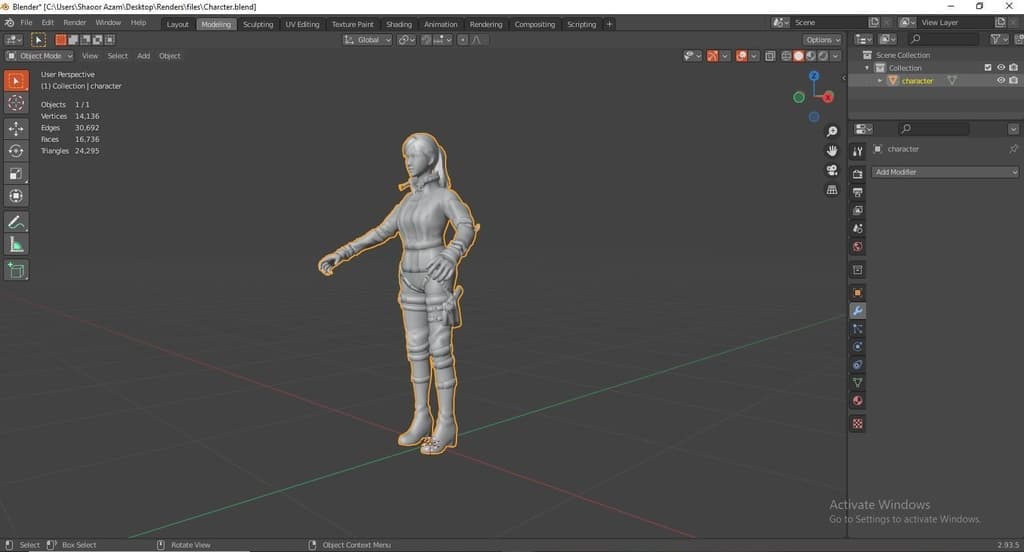
Task: Click the Options button in viewport header
Action: click(x=821, y=40)
